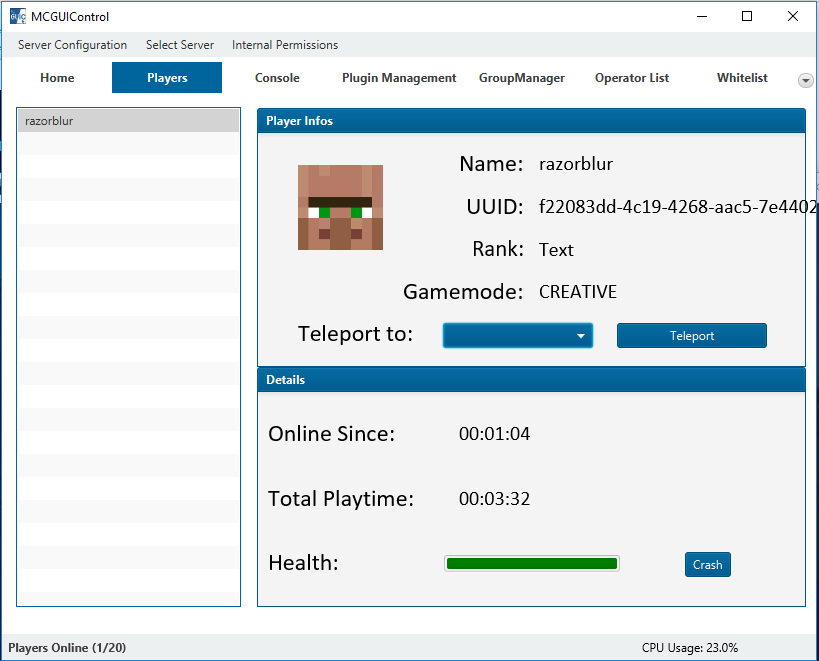Screen dimensions: 819x661
Task: Open the Whitelist tab
Action: pos(742,78)
